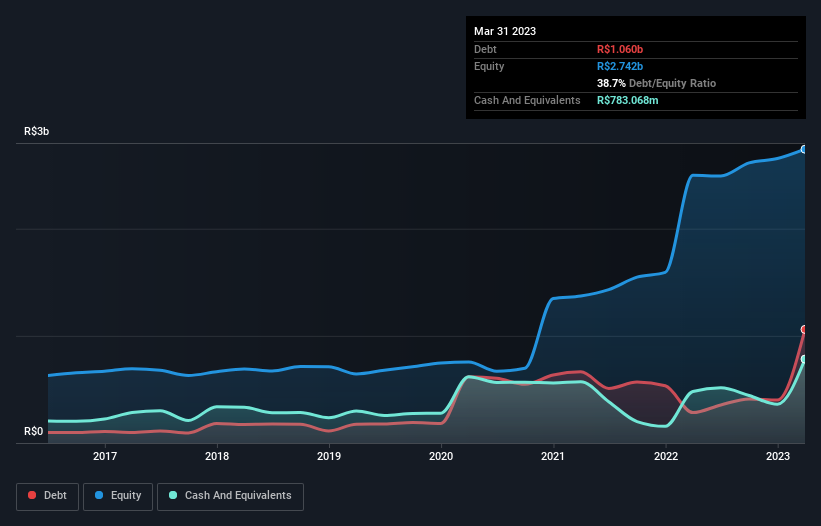Toggle the Equity series legend button

[118, 496]
